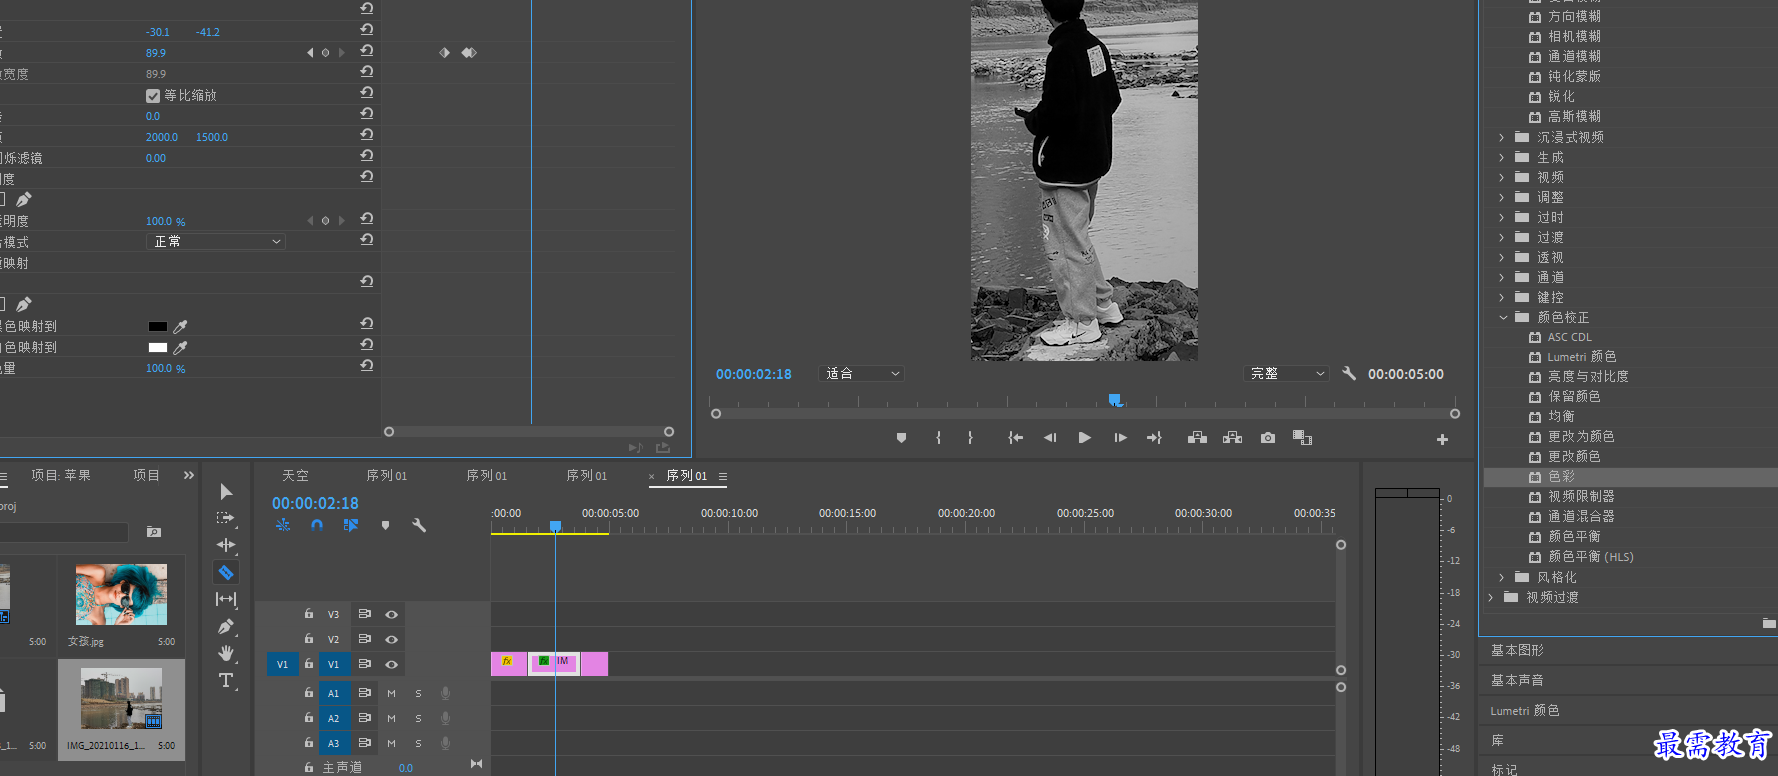
Task: Open program monitor settings wrench
Action: (1349, 373)
